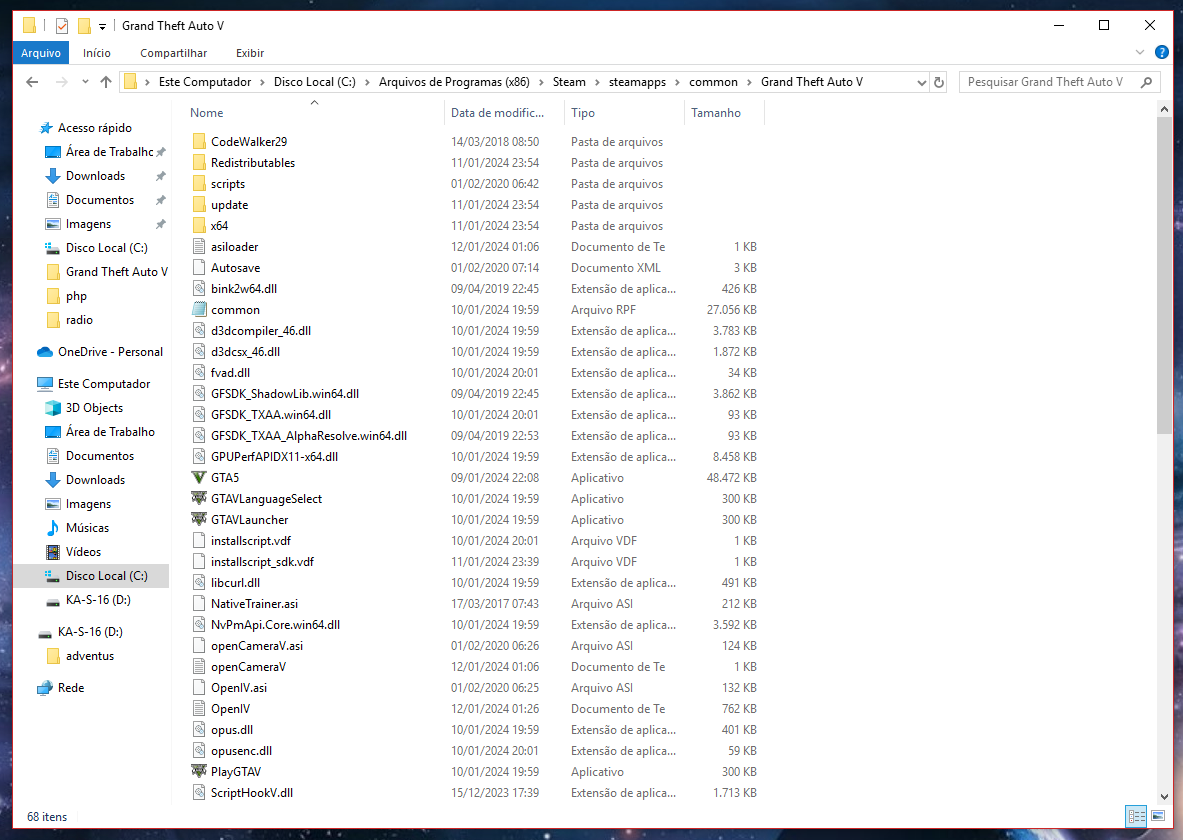The image size is (1183, 840).
Task: Select the openCameraV.asi file
Action: (x=257, y=646)
